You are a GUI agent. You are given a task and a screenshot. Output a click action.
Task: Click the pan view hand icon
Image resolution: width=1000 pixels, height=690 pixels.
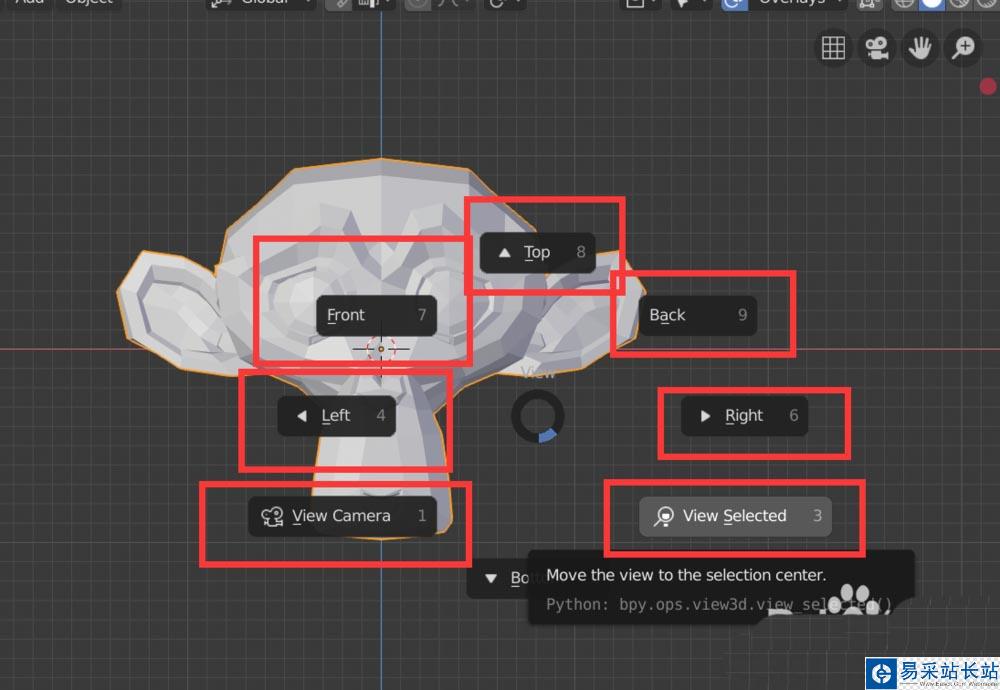click(x=920, y=48)
